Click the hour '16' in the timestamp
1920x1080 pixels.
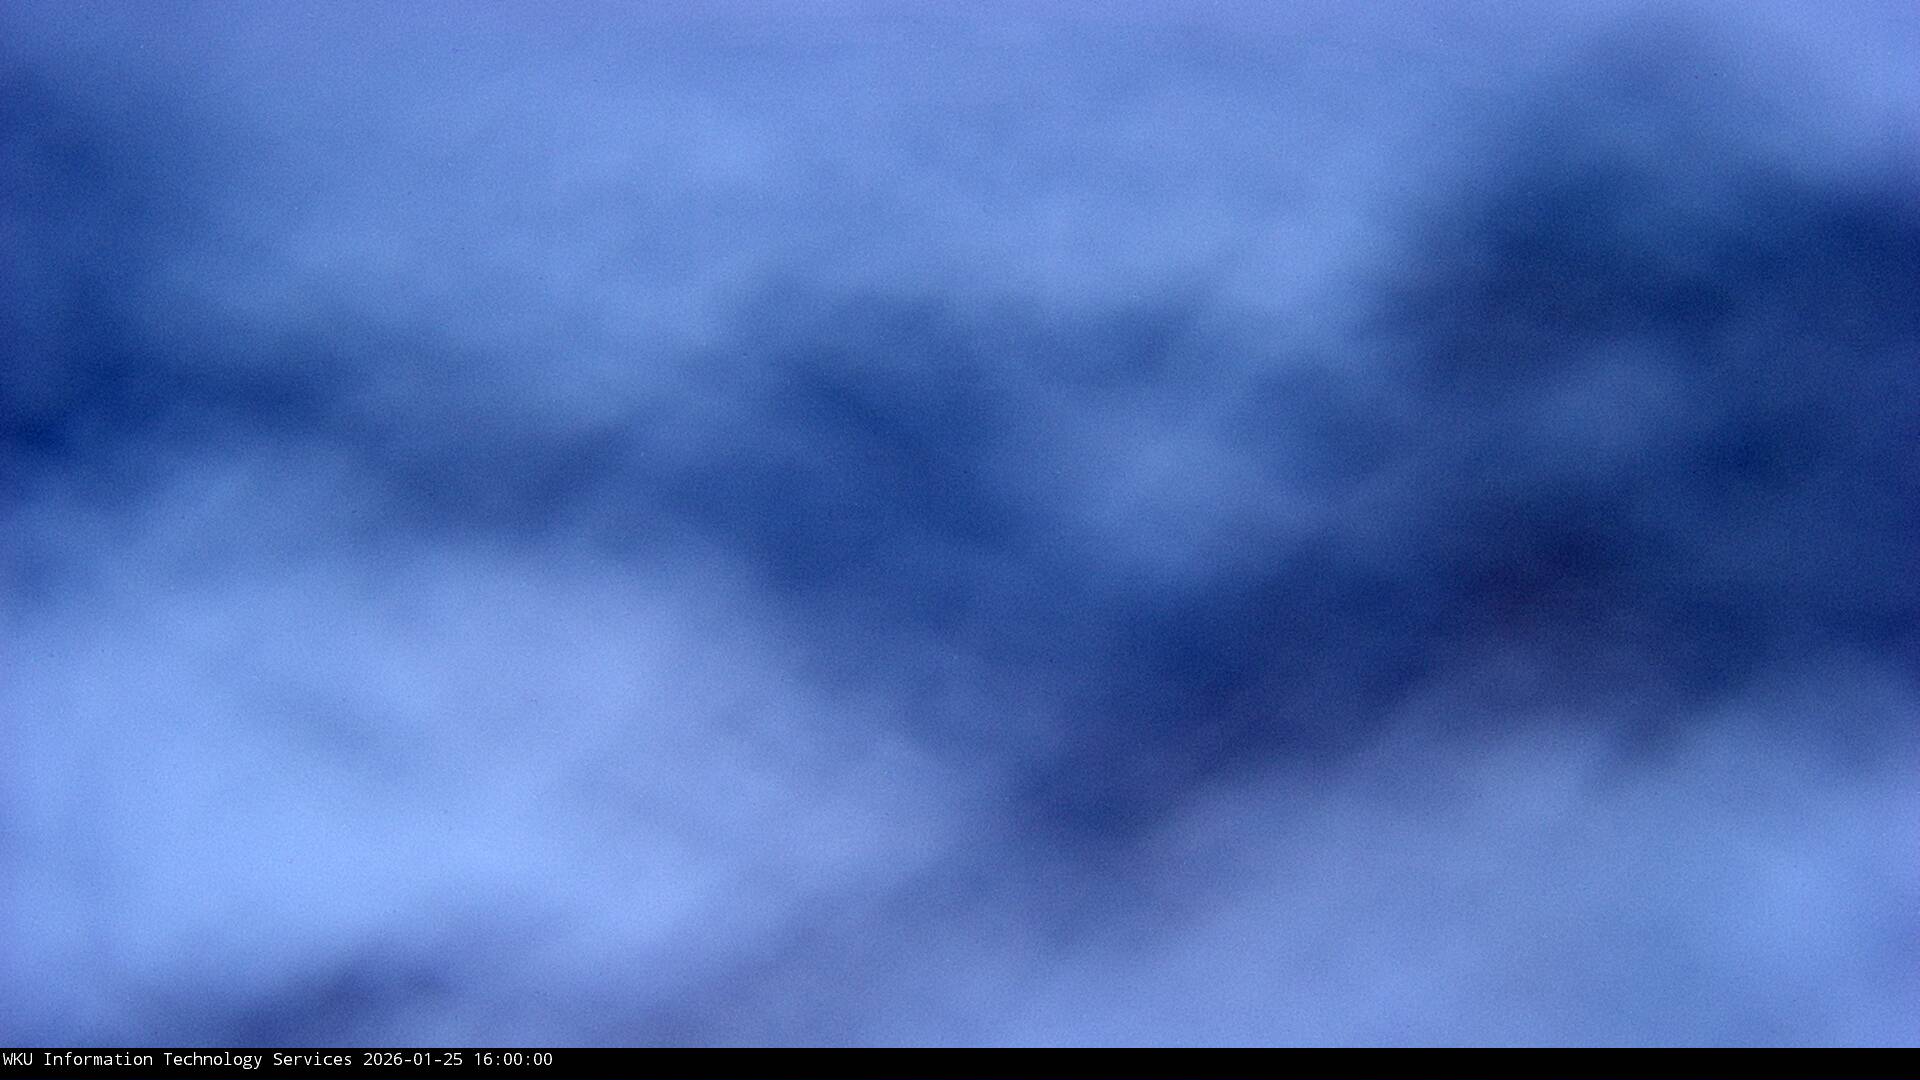[x=482, y=1059]
